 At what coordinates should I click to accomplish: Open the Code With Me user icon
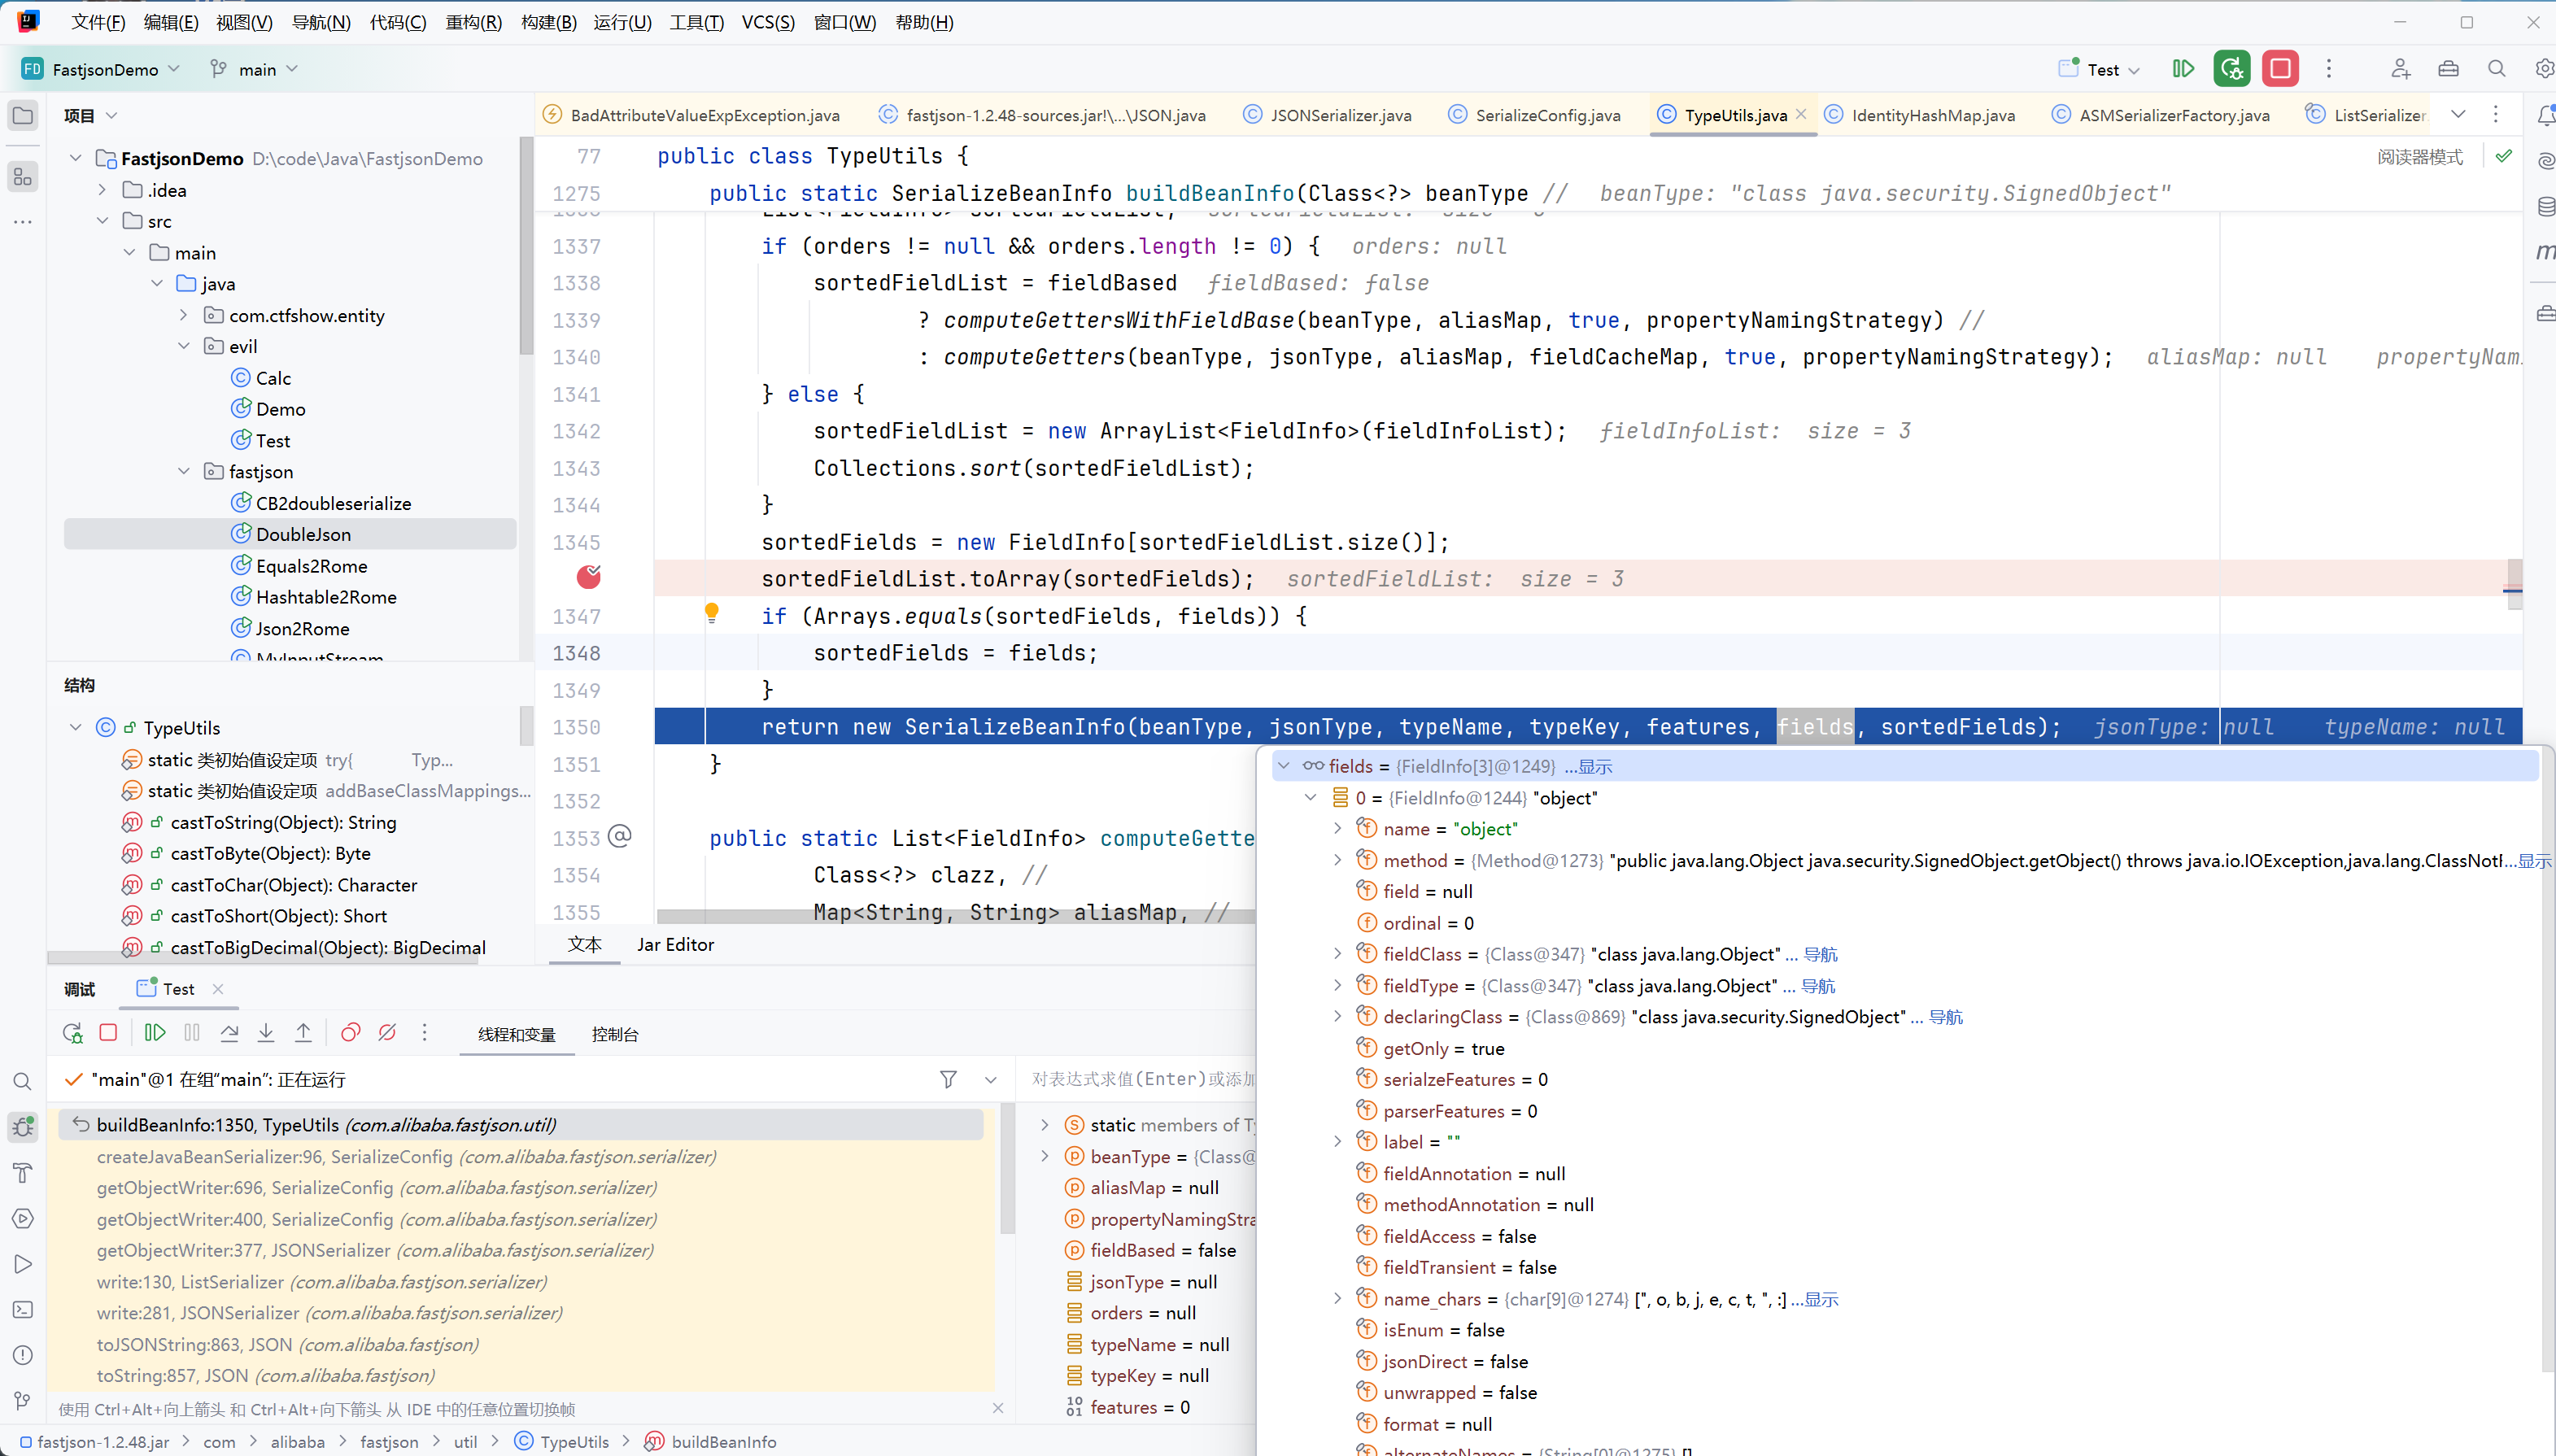(x=2400, y=68)
